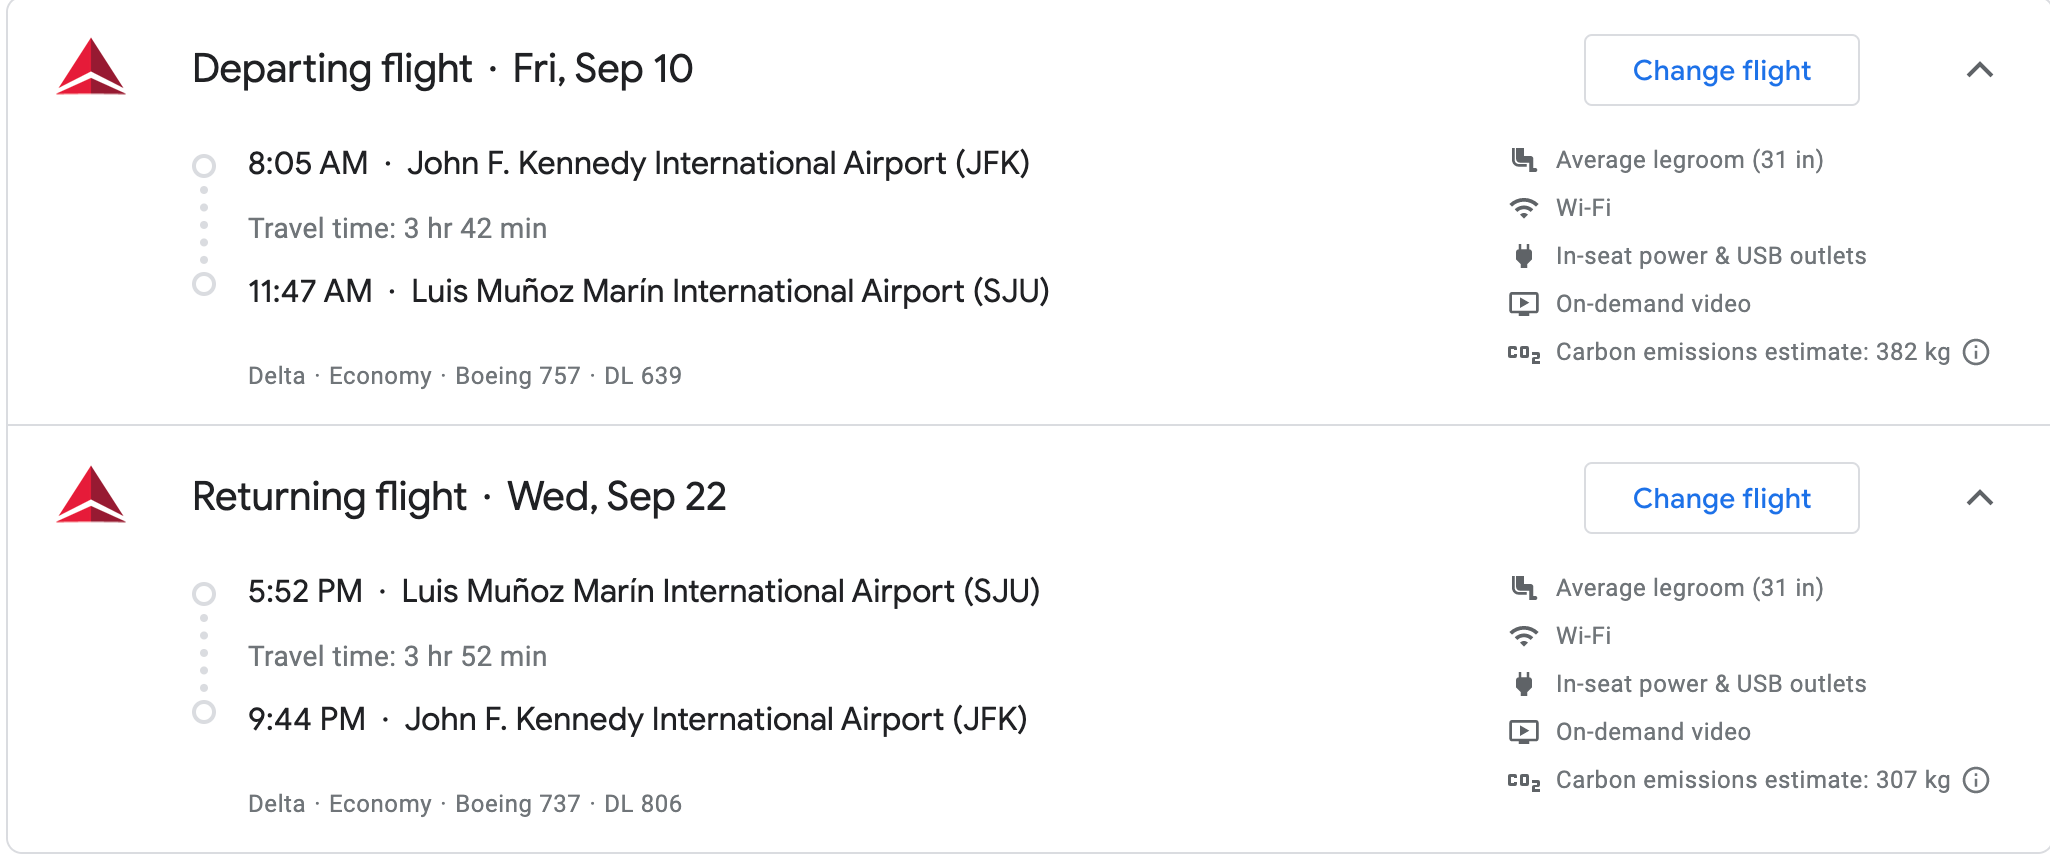Click the departing flight Wi-Fi icon
Viewport: 2050px width, 862px height.
(x=1523, y=208)
